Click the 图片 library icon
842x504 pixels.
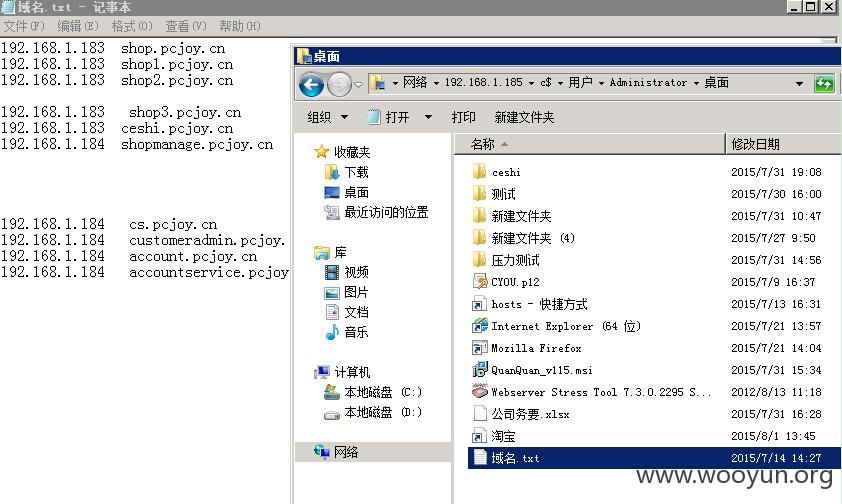click(332, 293)
